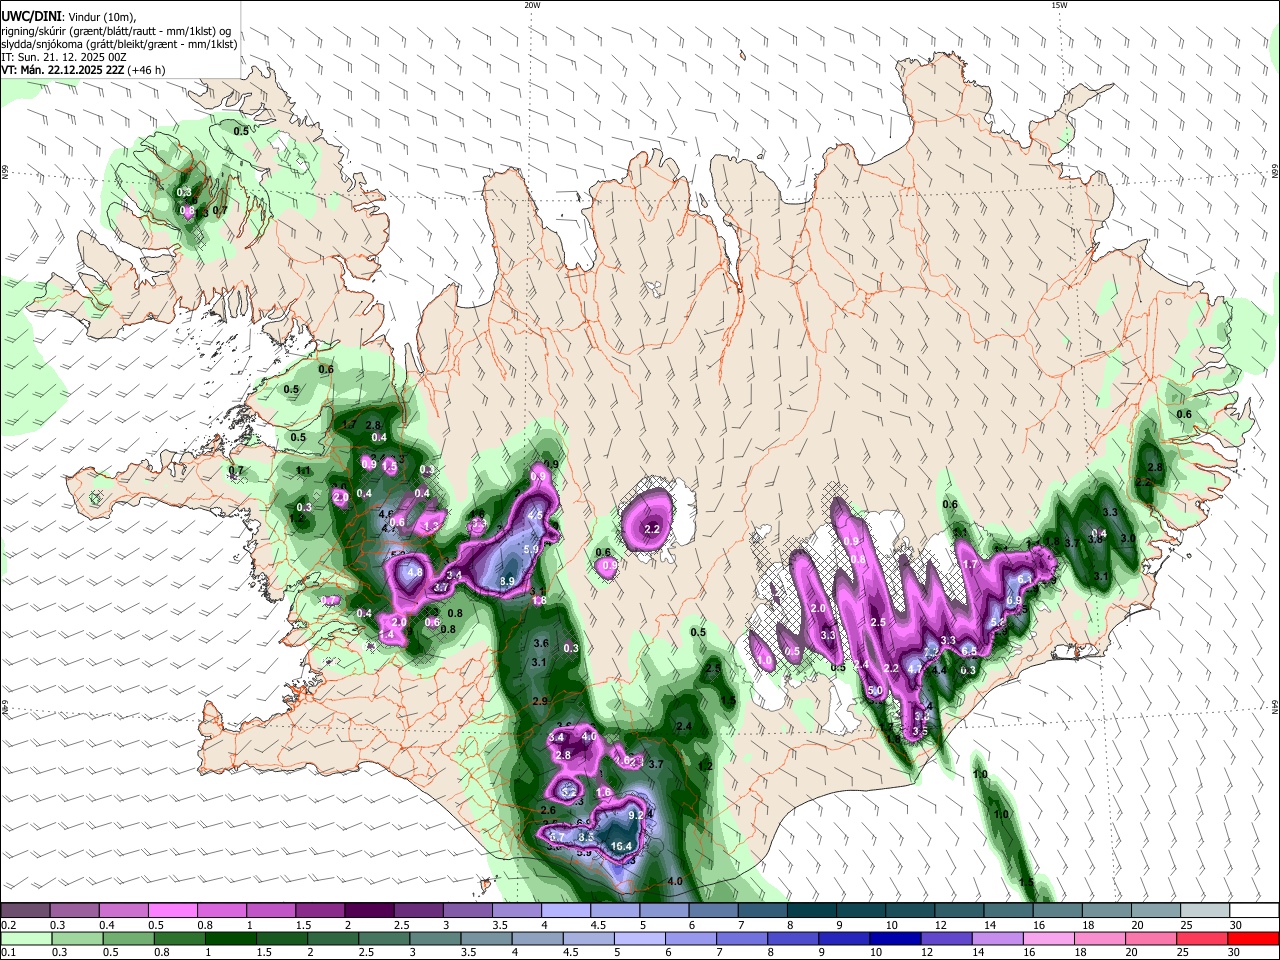This screenshot has height=960, width=1280.
Task: Select red swatch after 30 in bottom legend row
Action: pos(1252,938)
